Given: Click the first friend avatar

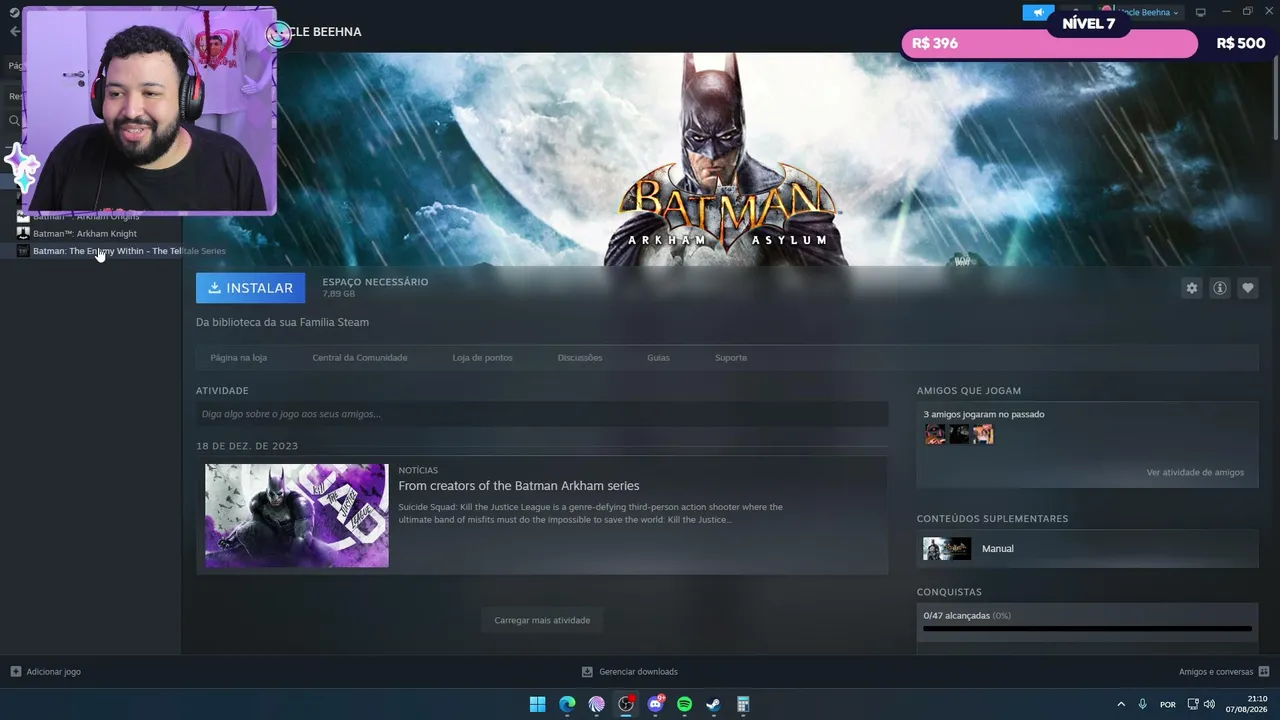Looking at the screenshot, I should coord(935,434).
